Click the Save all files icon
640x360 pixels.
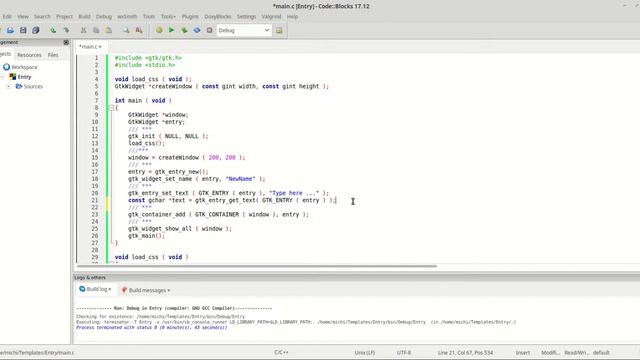36,30
